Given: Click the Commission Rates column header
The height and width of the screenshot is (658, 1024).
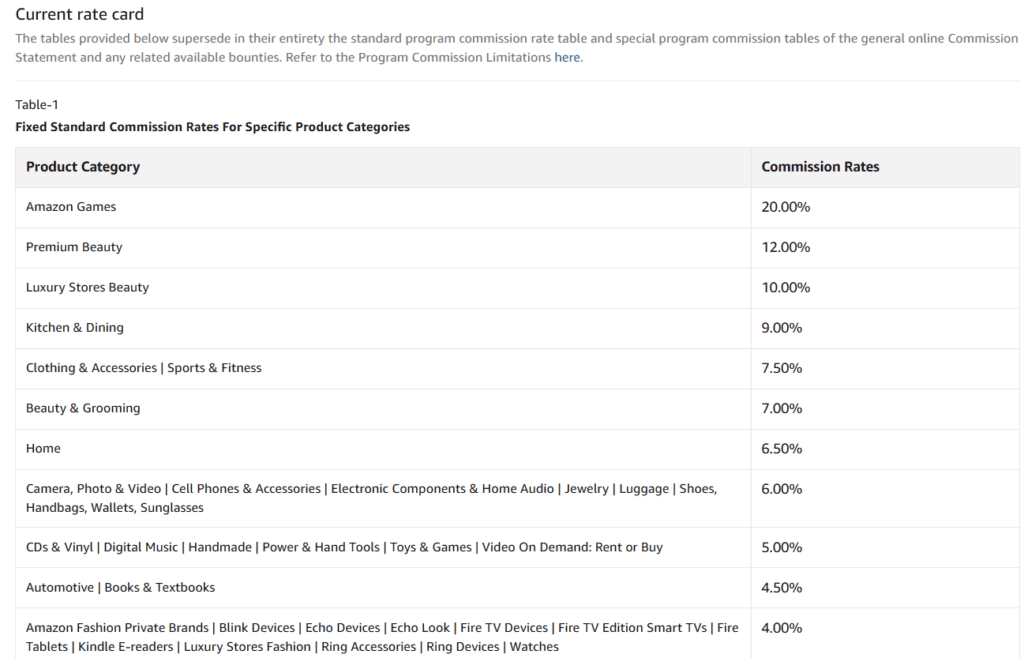Looking at the screenshot, I should [820, 167].
